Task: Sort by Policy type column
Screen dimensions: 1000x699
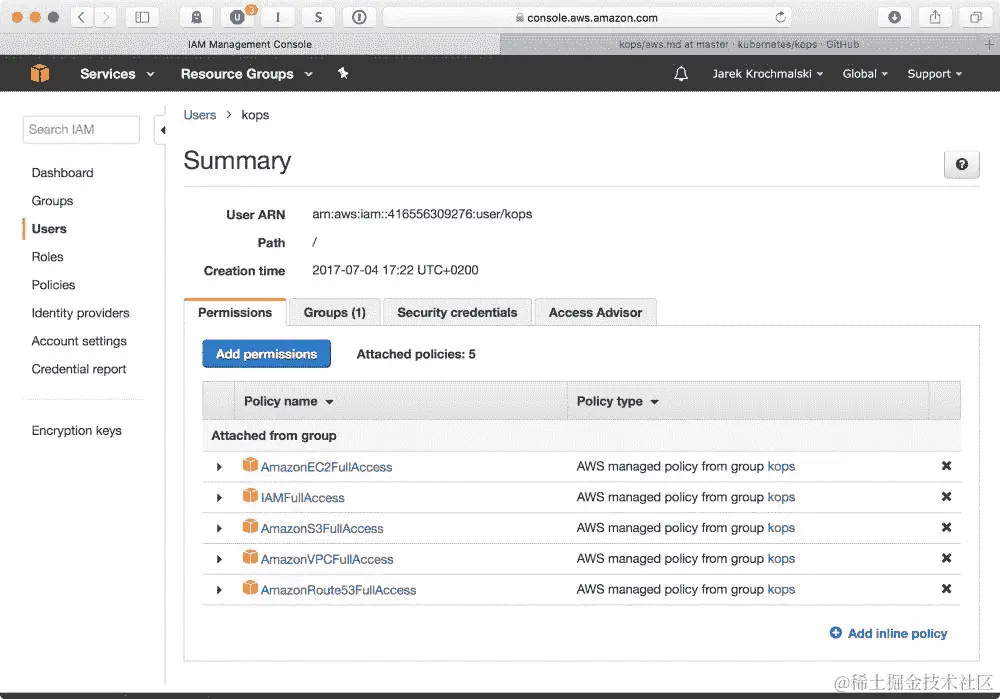Action: pos(617,401)
